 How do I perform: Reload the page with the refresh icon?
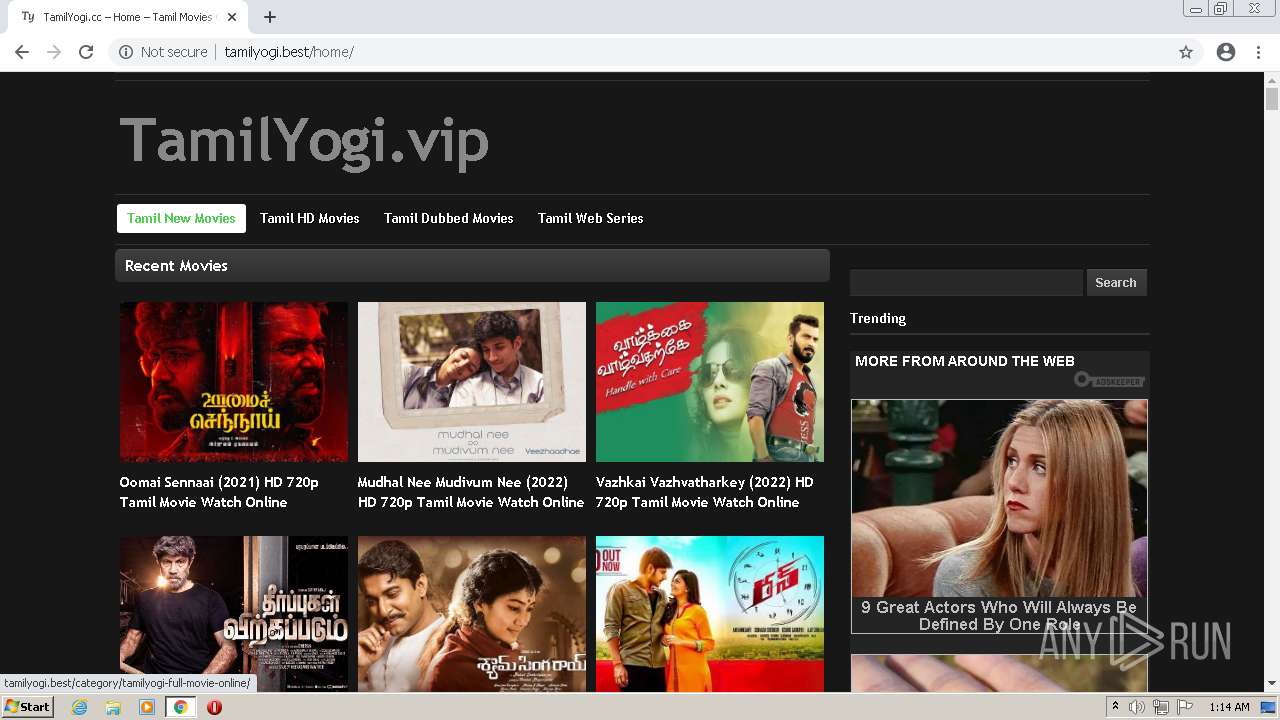(86, 52)
